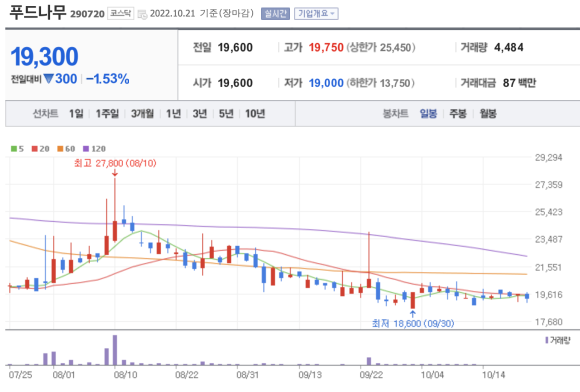
Task: Open the 기업개요 dropdown
Action: click(x=316, y=14)
